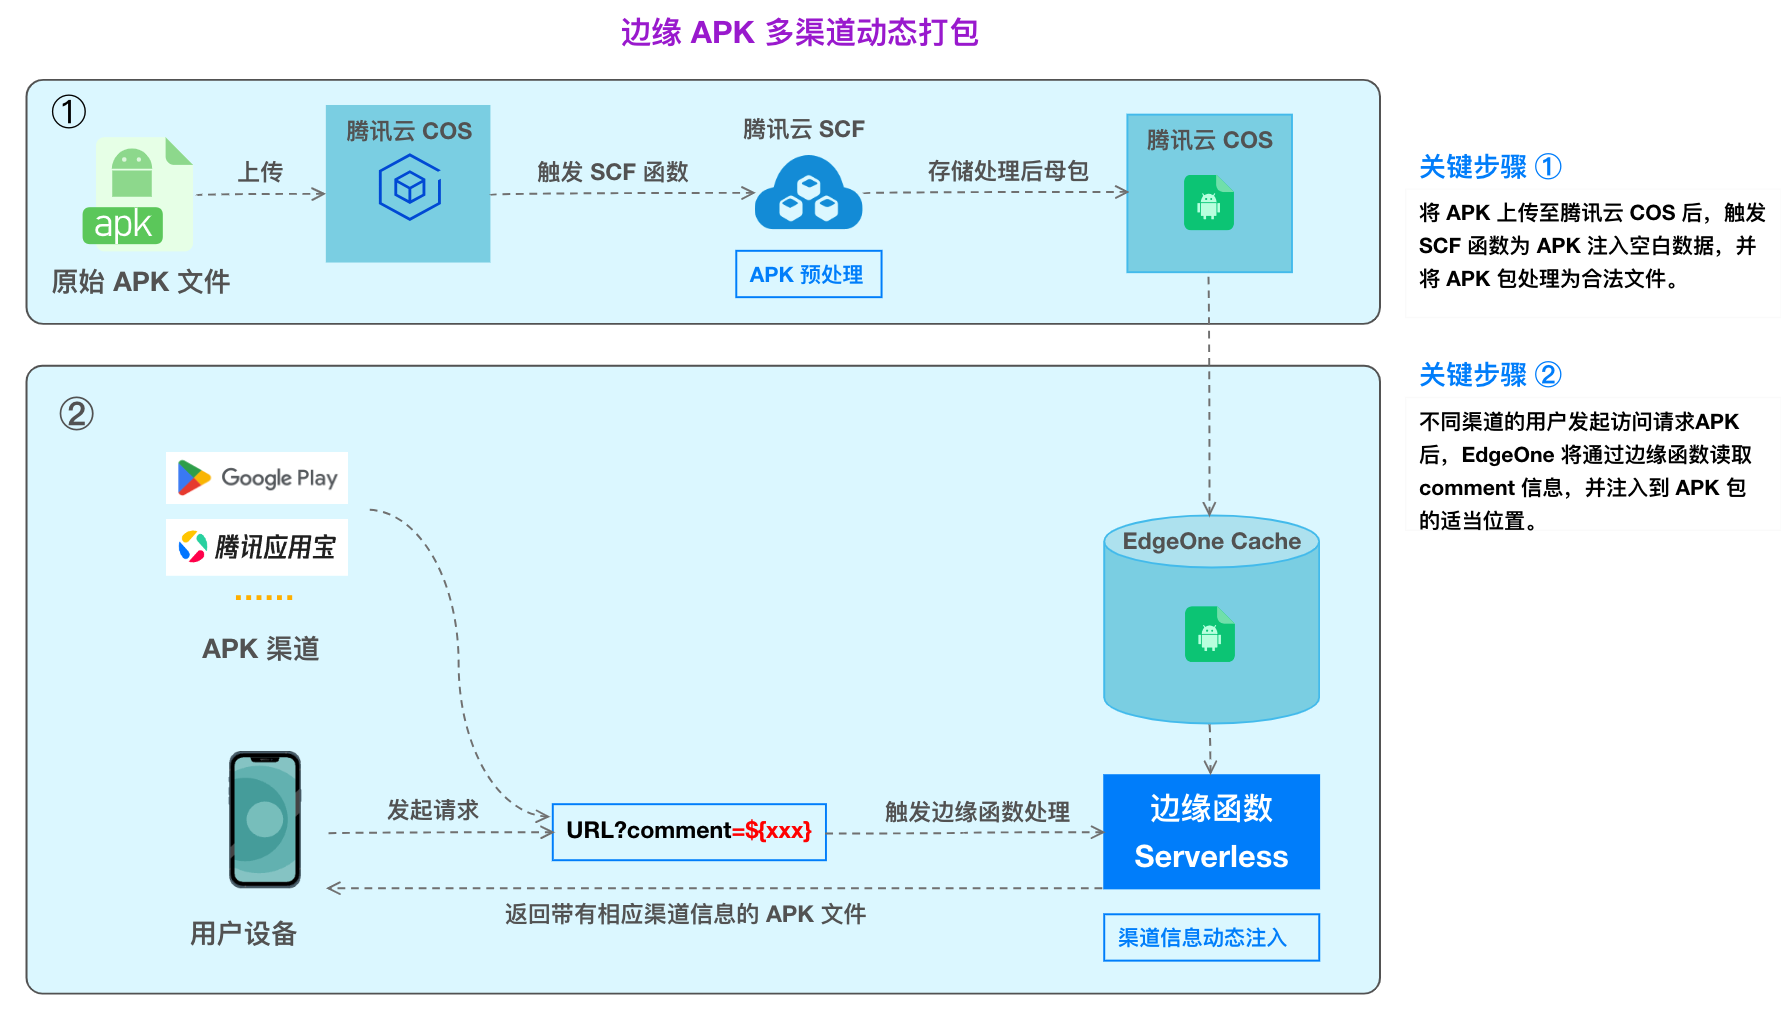1781x1013 pixels.
Task: Click the 返回带有相应渠道信息的 APK 文件 label
Action: (685, 914)
